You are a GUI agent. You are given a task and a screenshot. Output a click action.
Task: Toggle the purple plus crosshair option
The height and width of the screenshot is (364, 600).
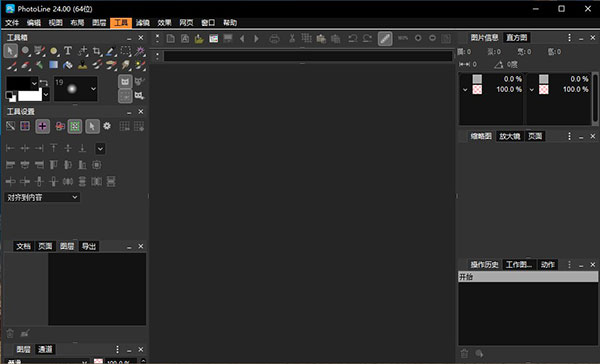tap(42, 126)
